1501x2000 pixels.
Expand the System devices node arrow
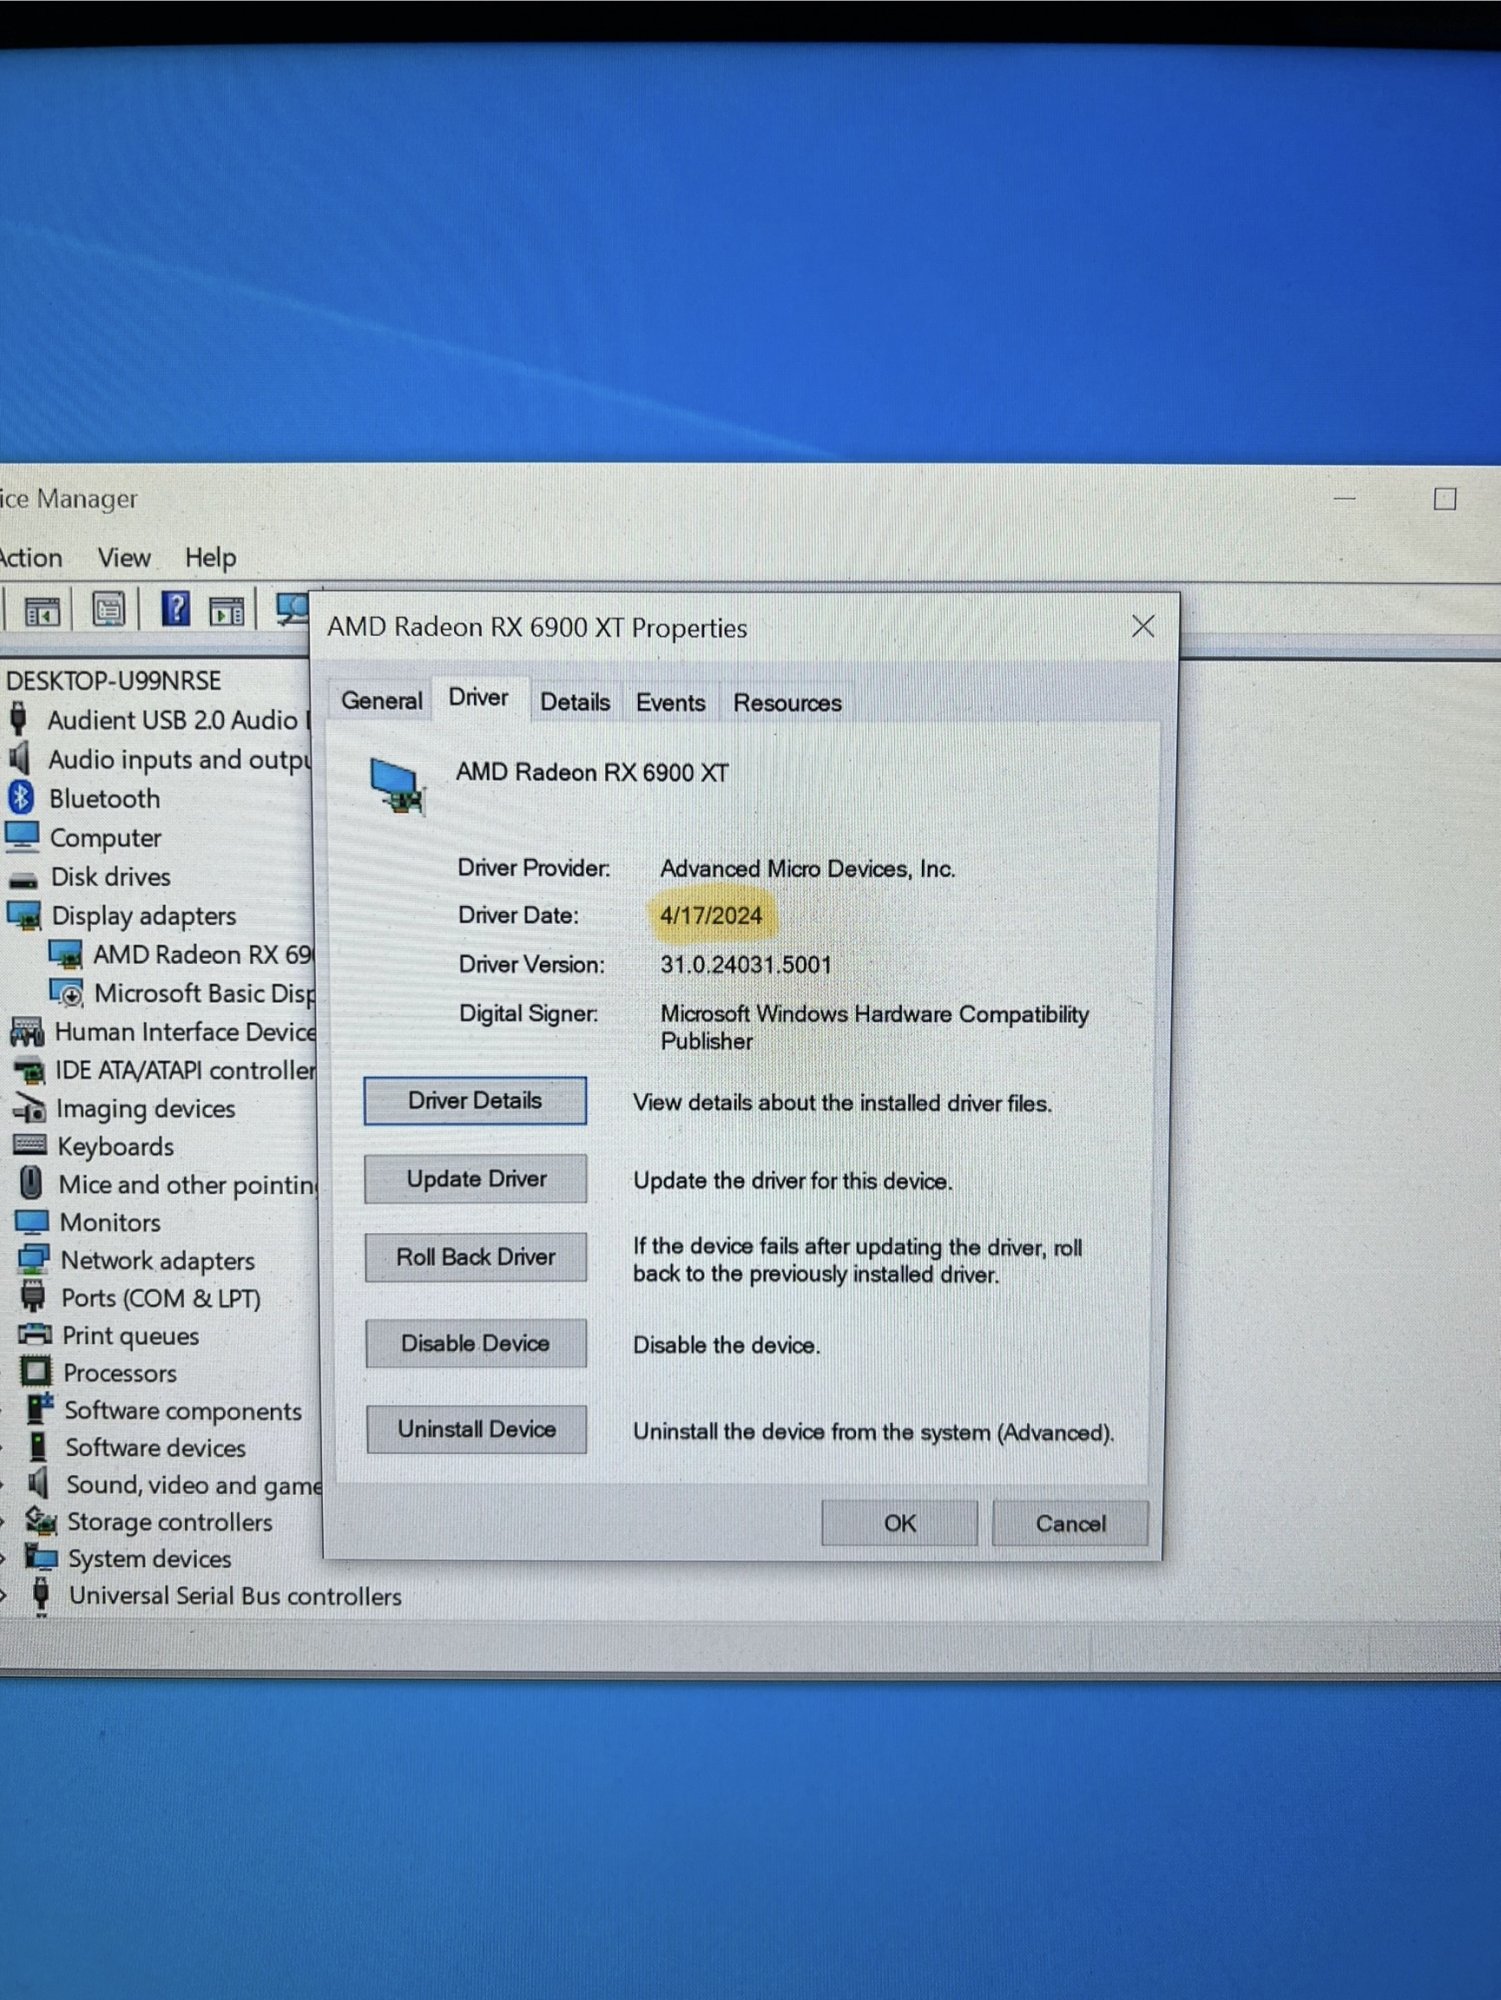pyautogui.click(x=4, y=1558)
